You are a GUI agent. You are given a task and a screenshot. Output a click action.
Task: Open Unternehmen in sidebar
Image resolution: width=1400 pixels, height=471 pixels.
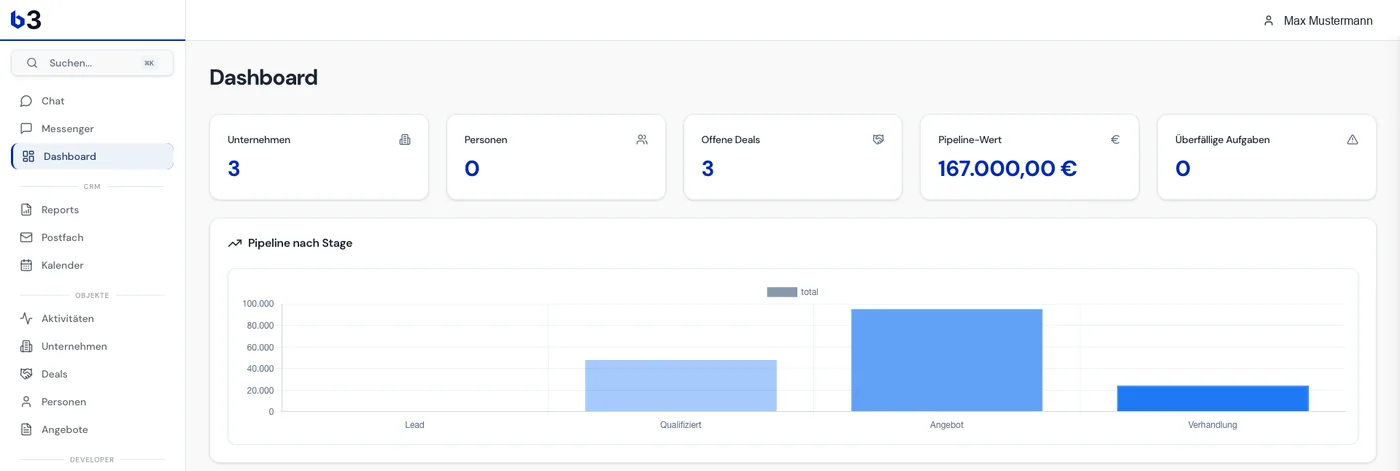pos(92,347)
